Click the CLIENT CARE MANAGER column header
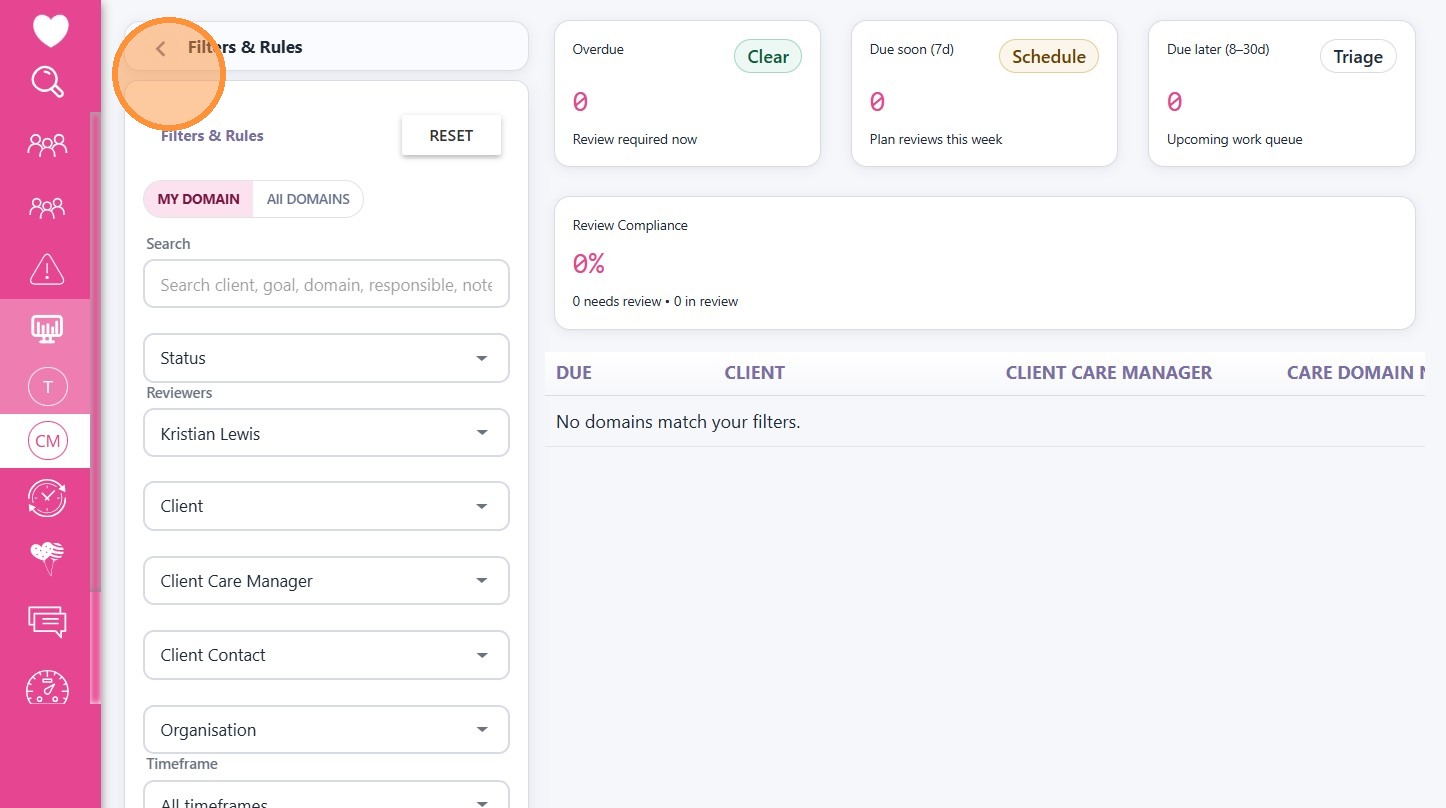This screenshot has width=1446, height=808. click(1108, 373)
